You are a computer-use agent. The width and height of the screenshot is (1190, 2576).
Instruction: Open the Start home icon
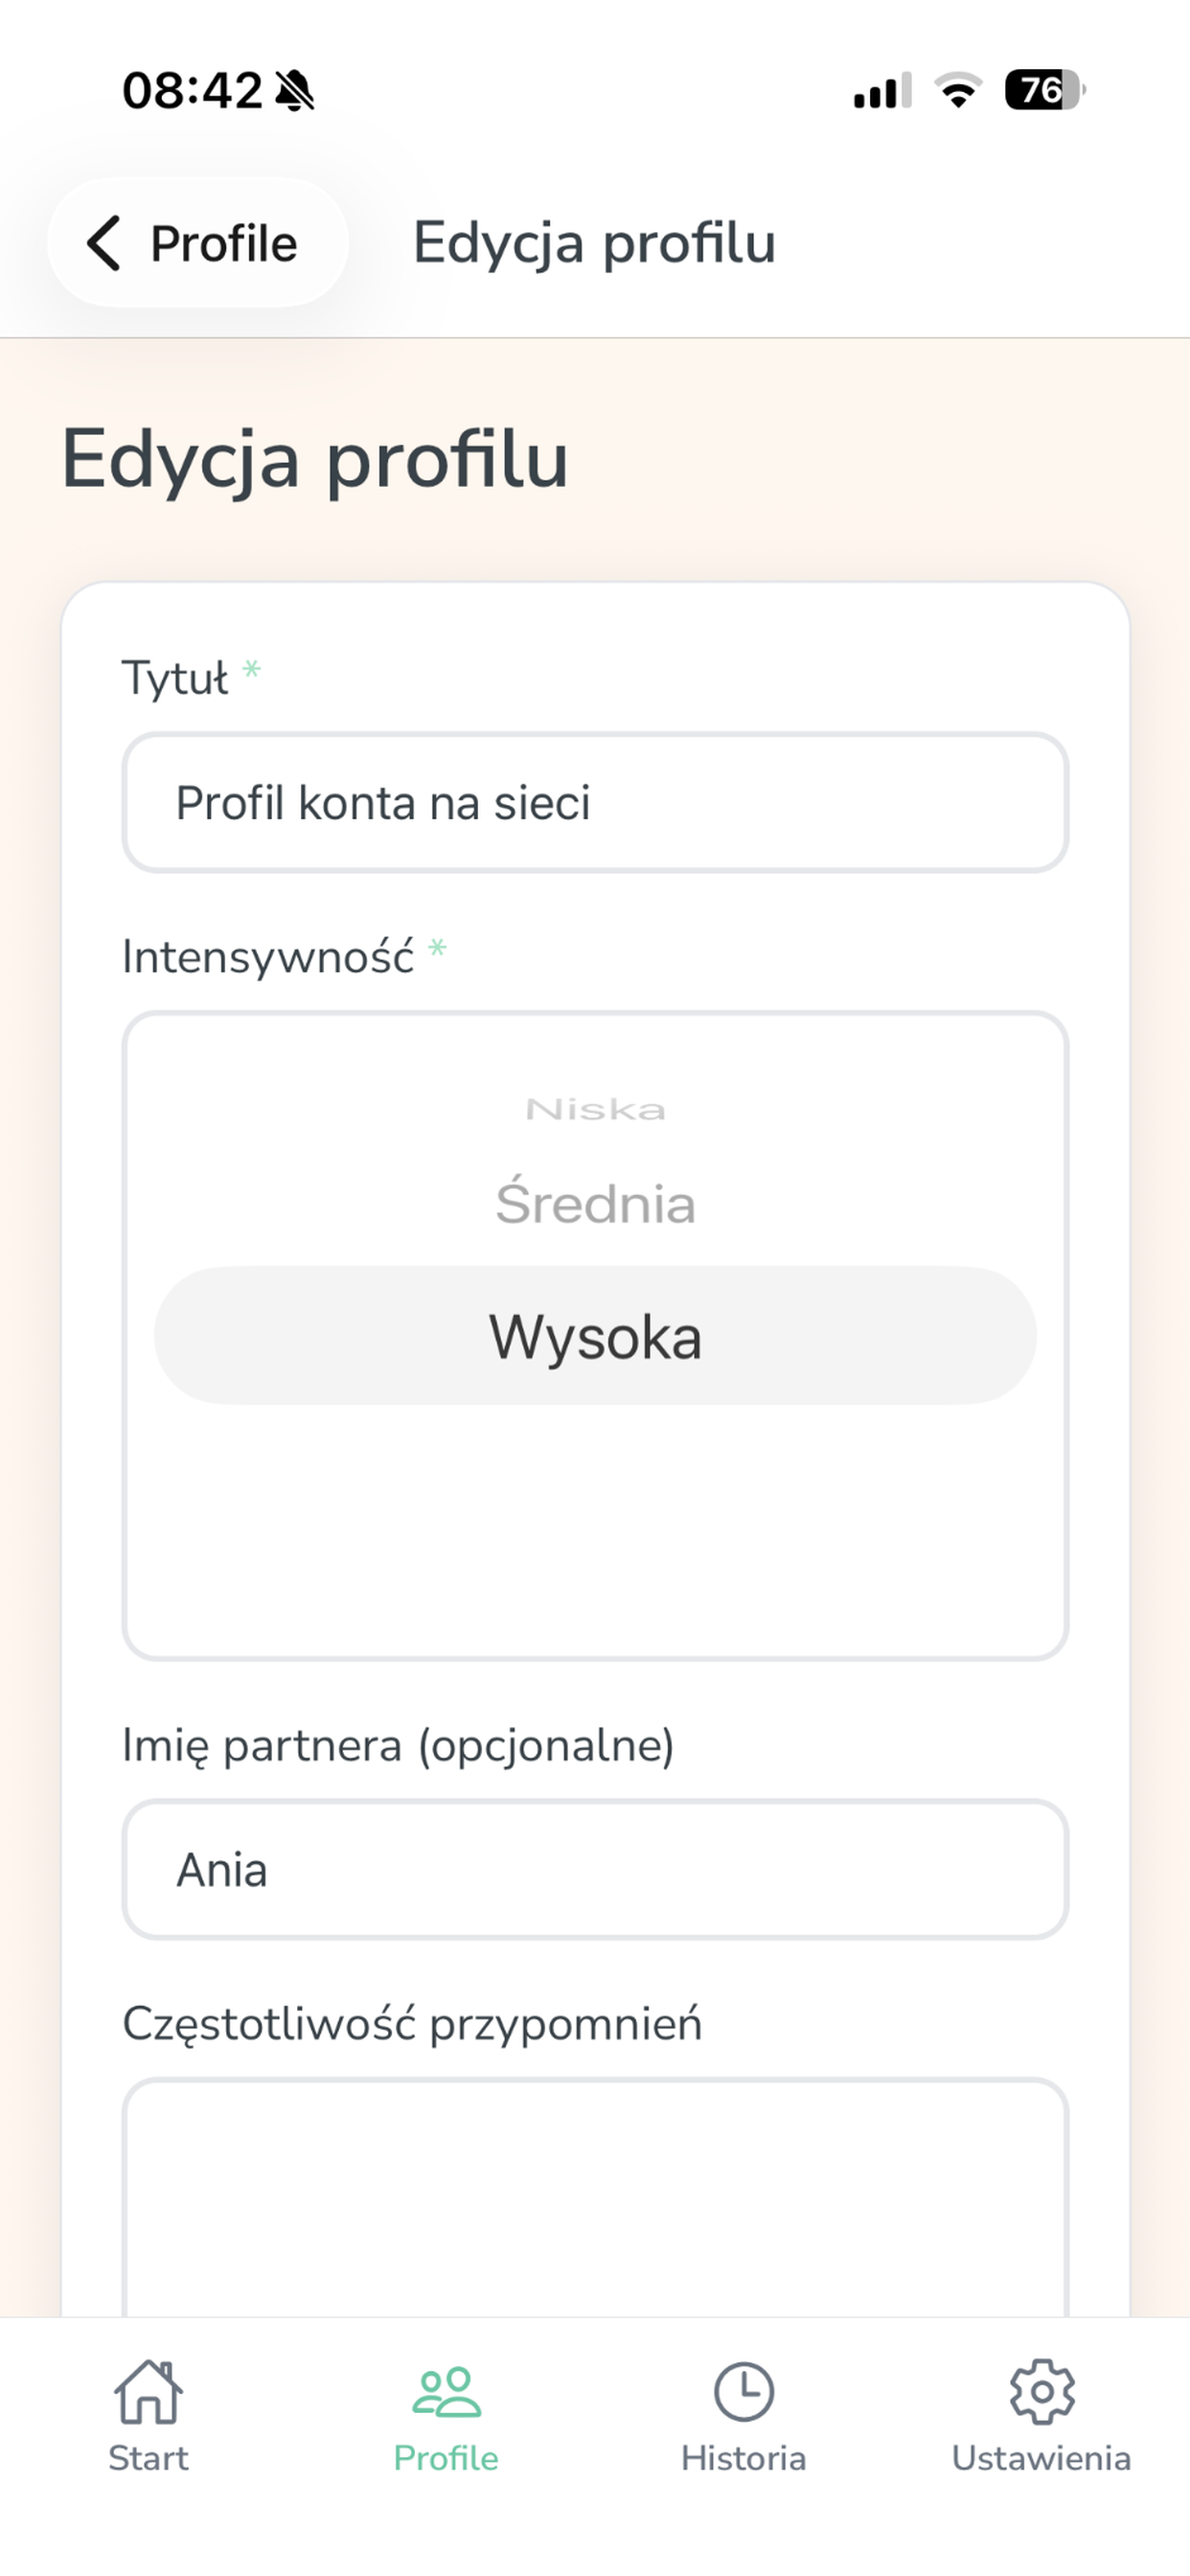[148, 2392]
